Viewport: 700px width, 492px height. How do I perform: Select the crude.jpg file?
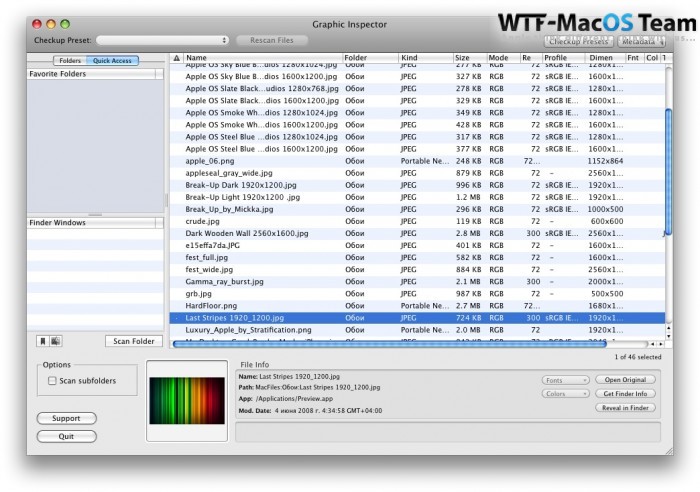coord(417,221)
